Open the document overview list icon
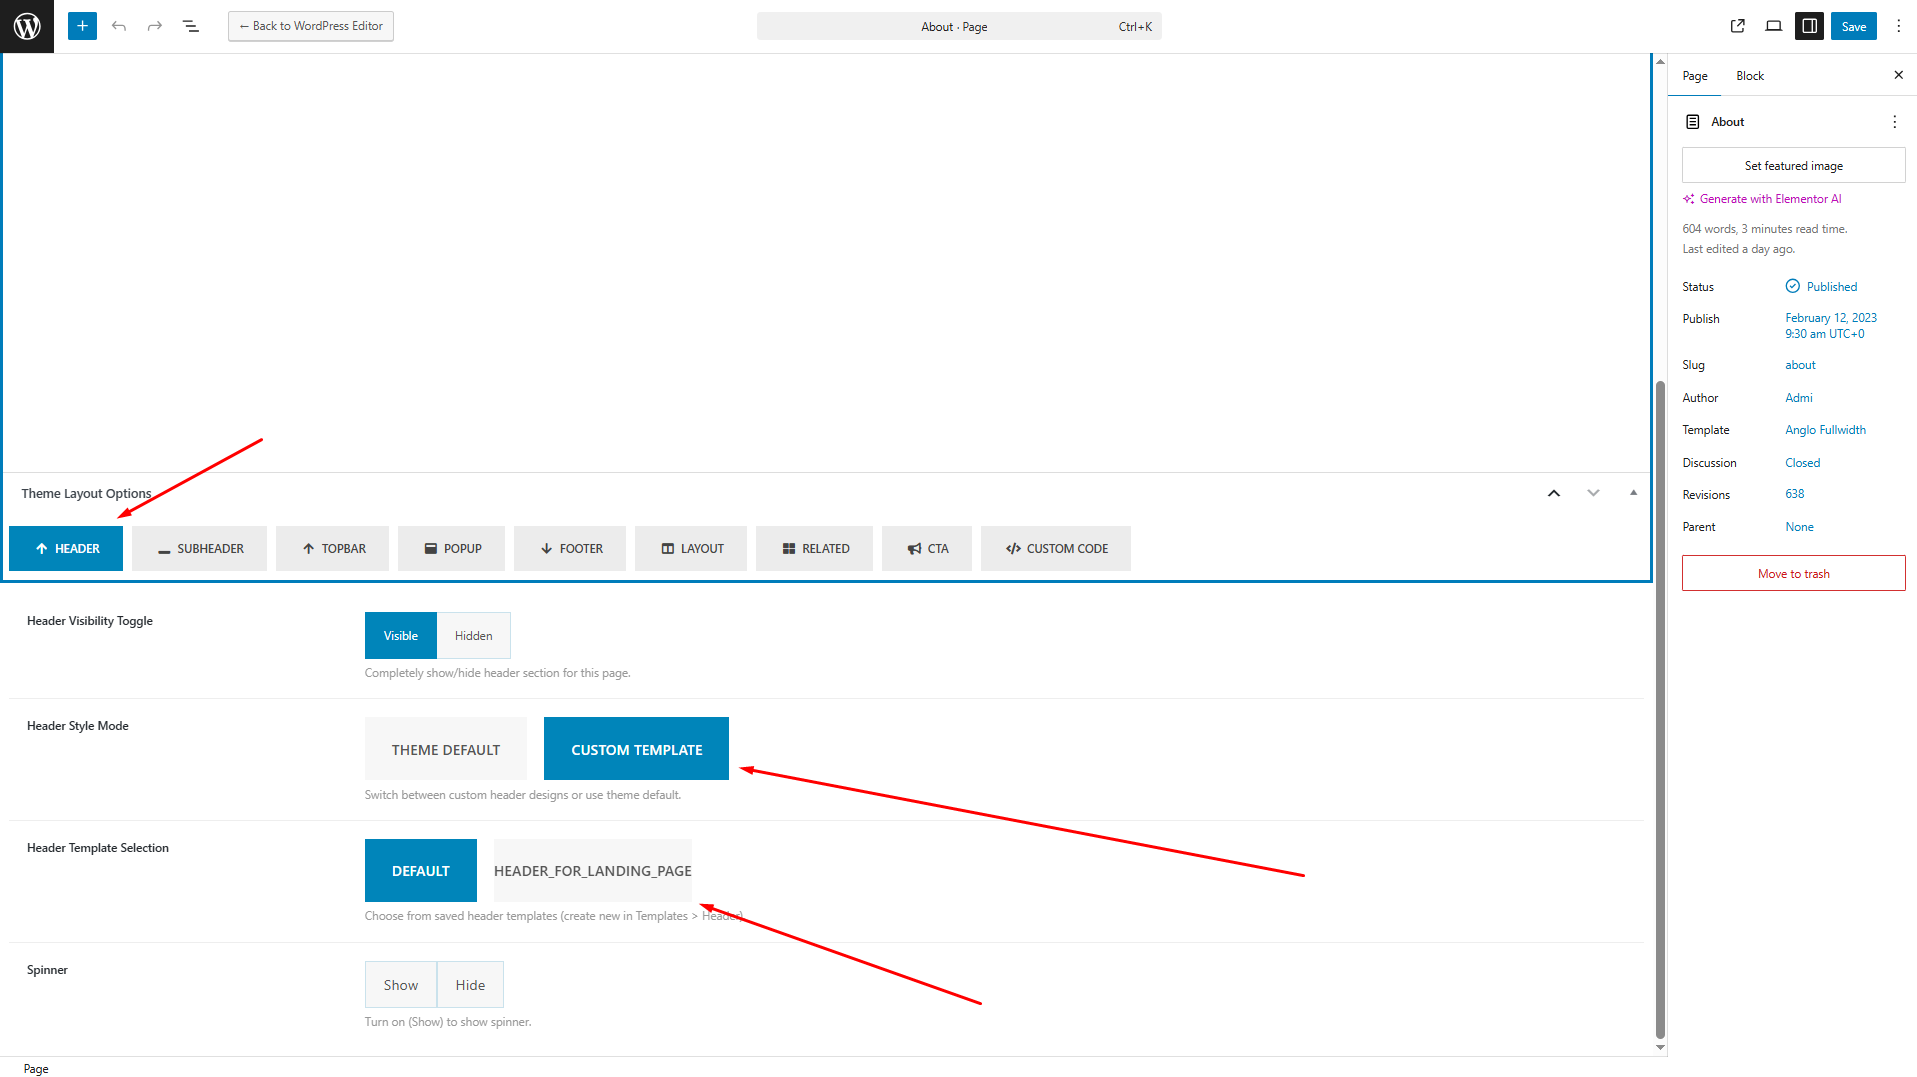1917x1077 pixels. [191, 26]
